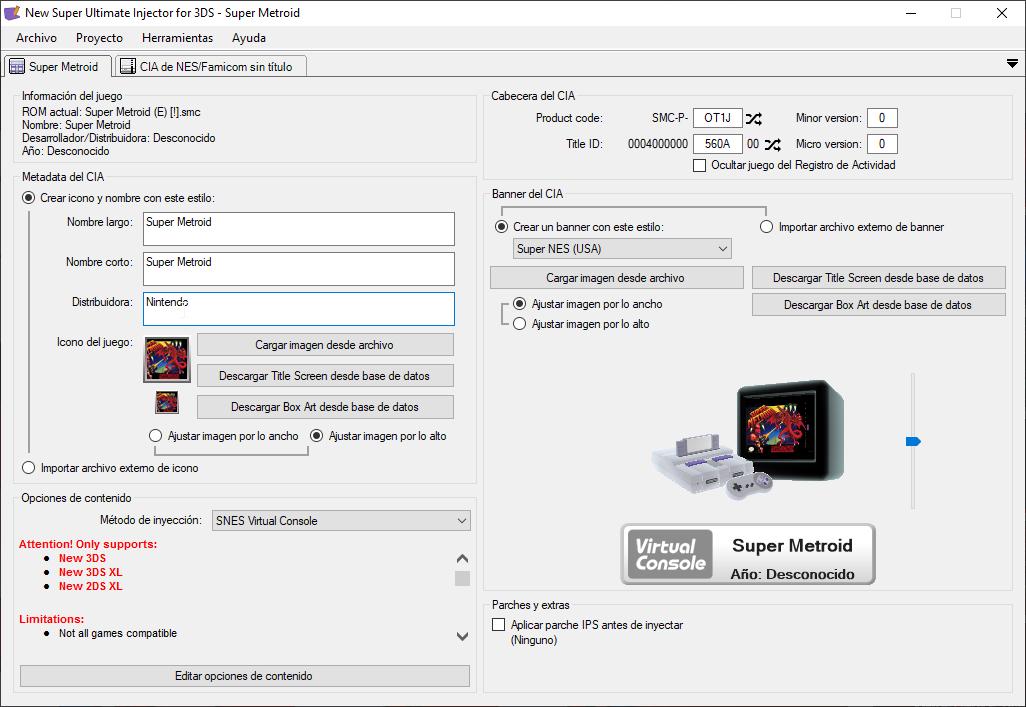Switch to the Super Metroid tab
The height and width of the screenshot is (707, 1026).
(x=58, y=67)
